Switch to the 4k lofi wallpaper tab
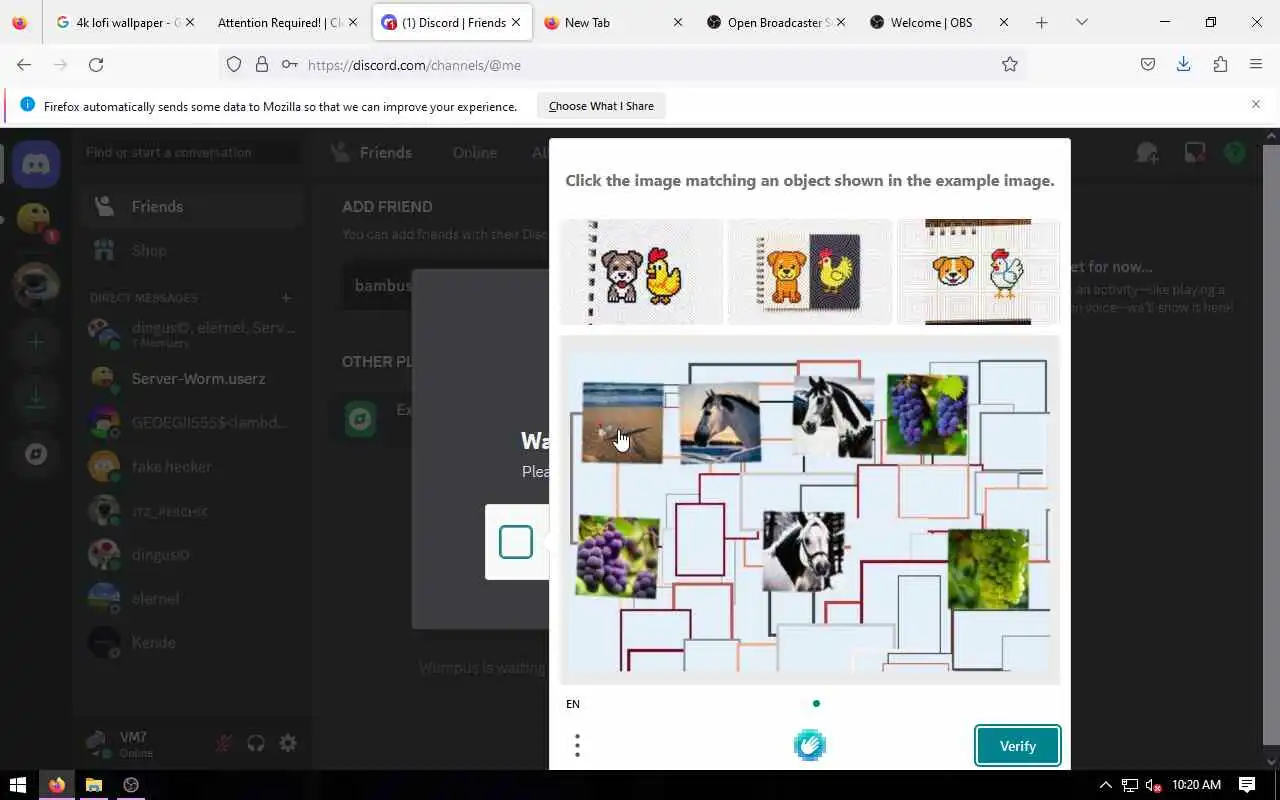This screenshot has height=800, width=1280. pyautogui.click(x=125, y=22)
